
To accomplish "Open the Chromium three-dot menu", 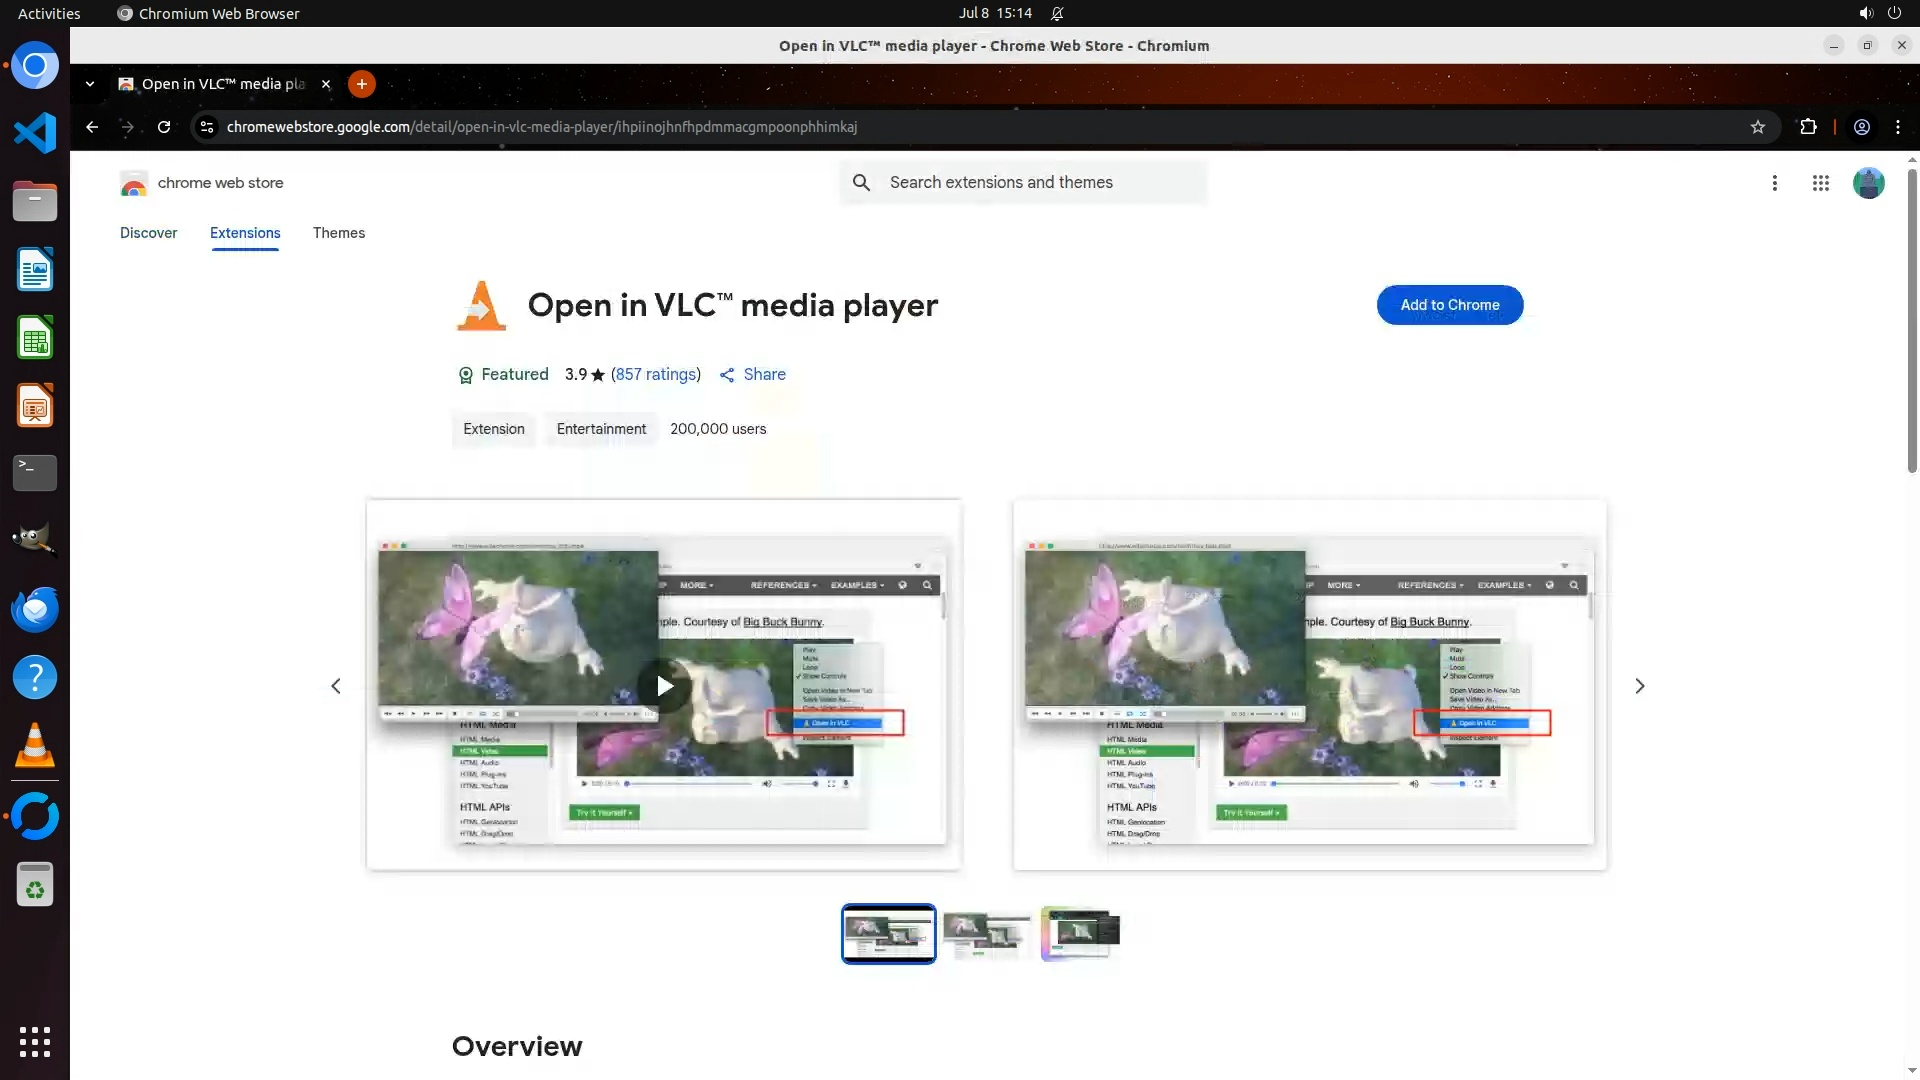I will (x=1898, y=127).
